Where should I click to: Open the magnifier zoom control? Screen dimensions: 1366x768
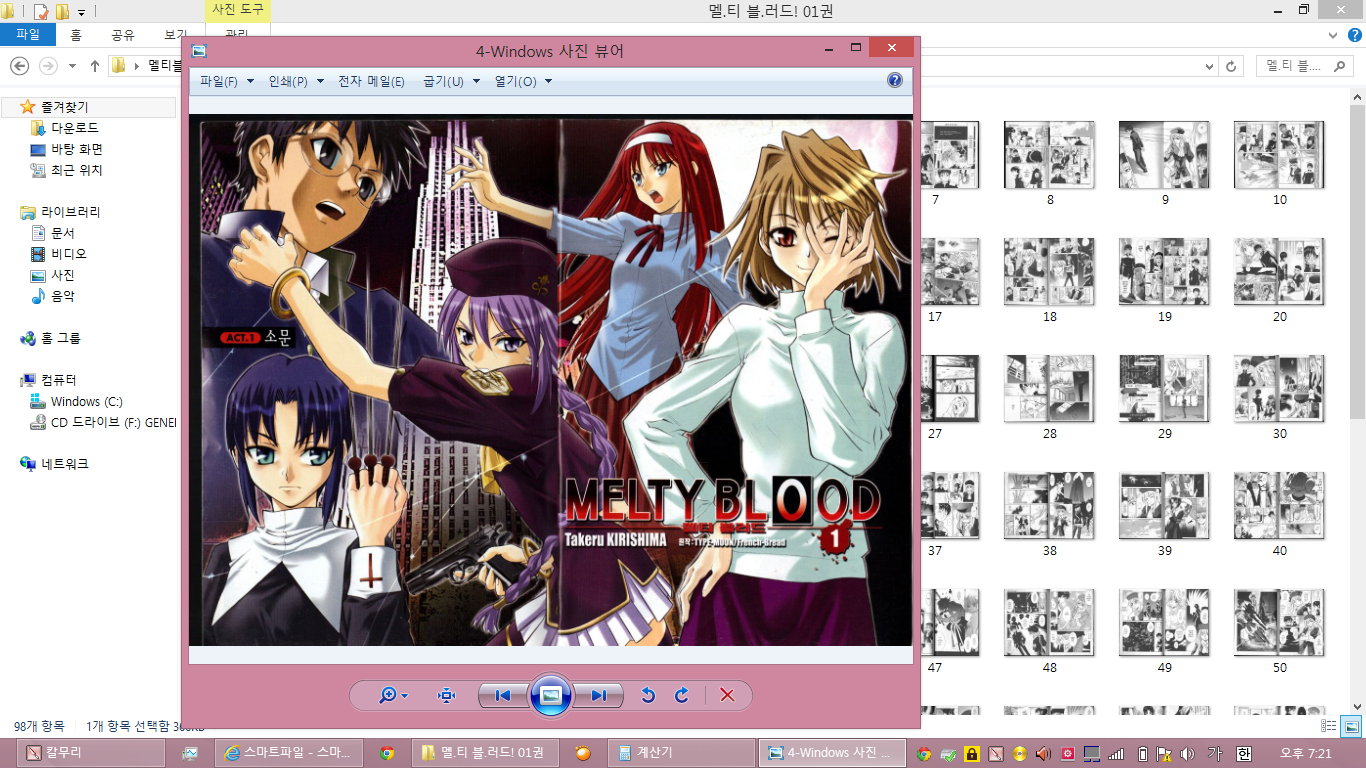[x=392, y=696]
